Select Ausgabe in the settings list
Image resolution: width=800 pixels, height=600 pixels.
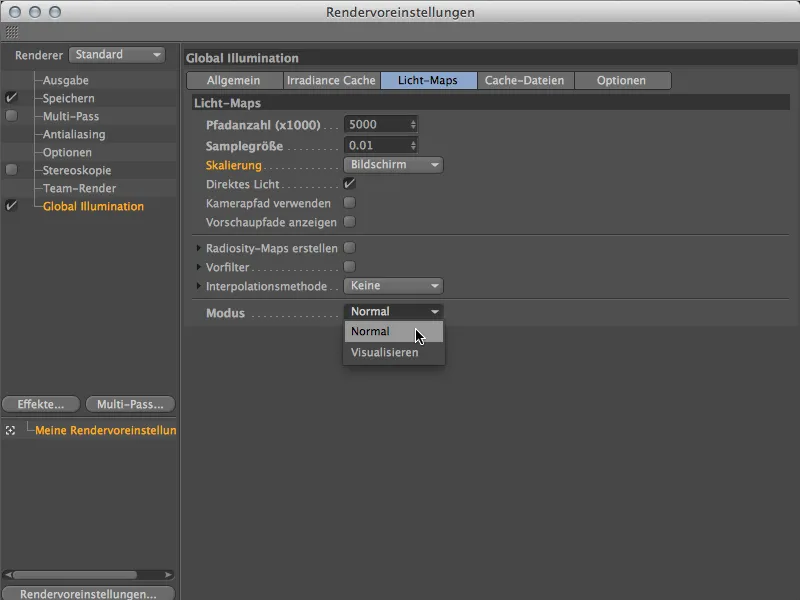[x=66, y=80]
